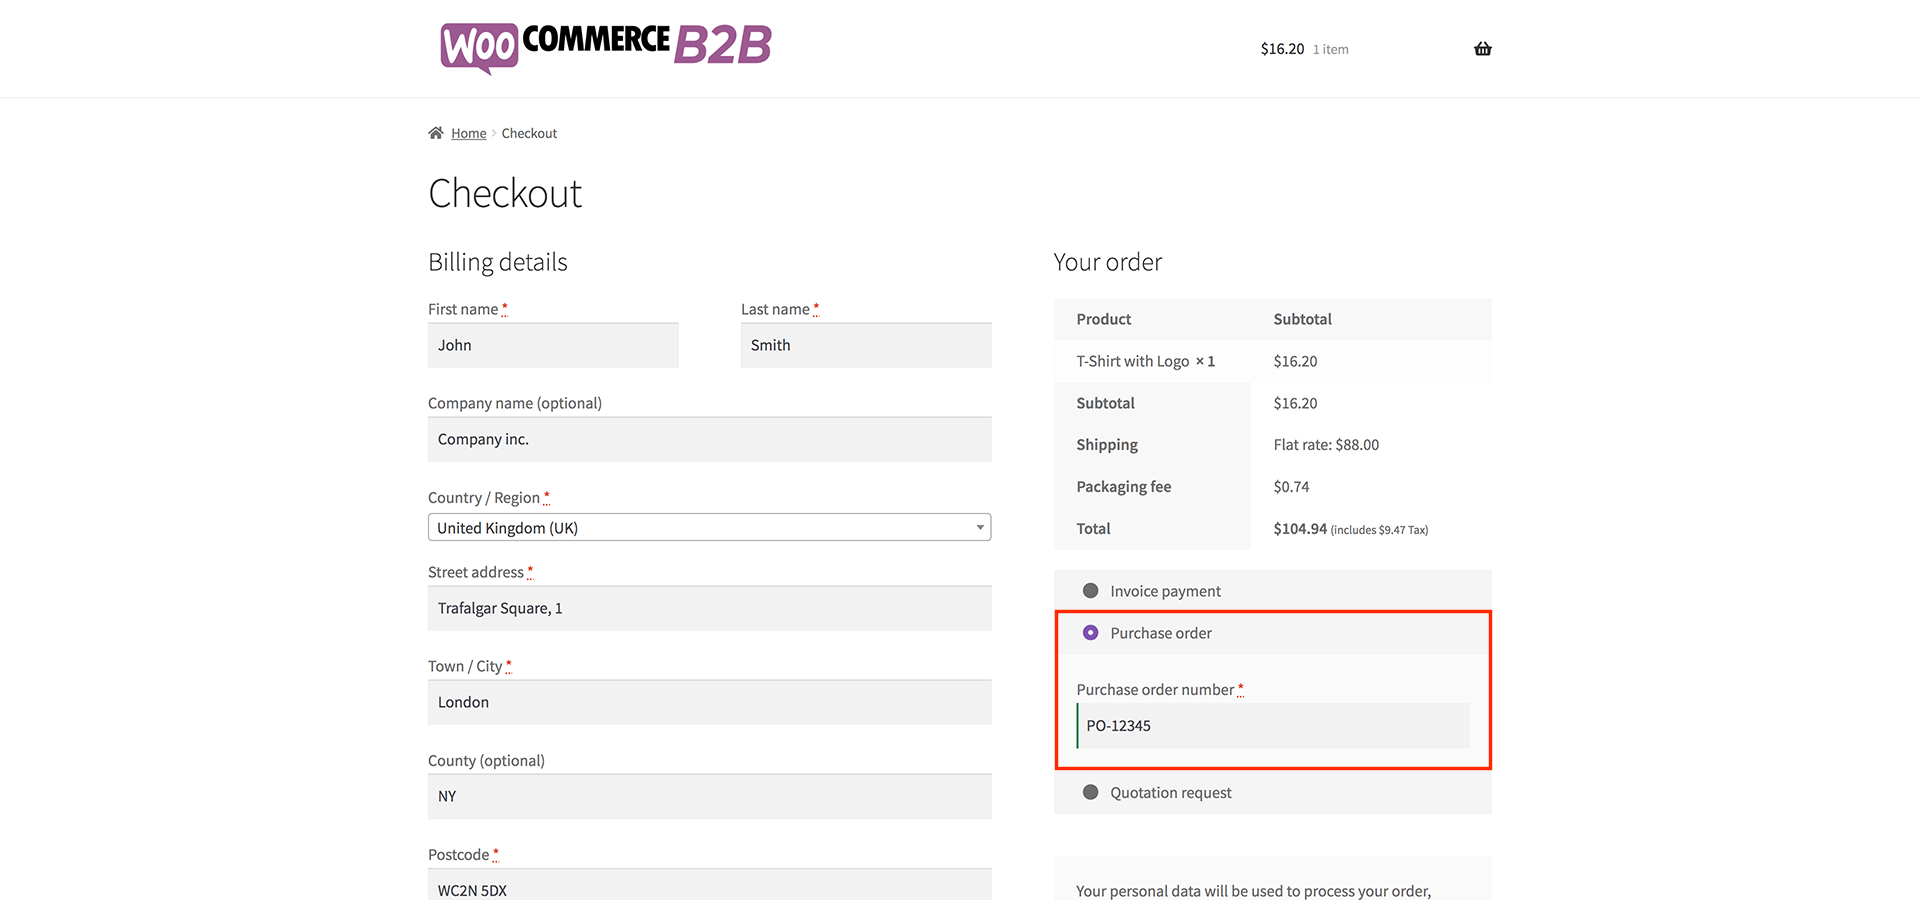The height and width of the screenshot is (900, 1920).
Task: Click the Last name input field
Action: (x=866, y=346)
